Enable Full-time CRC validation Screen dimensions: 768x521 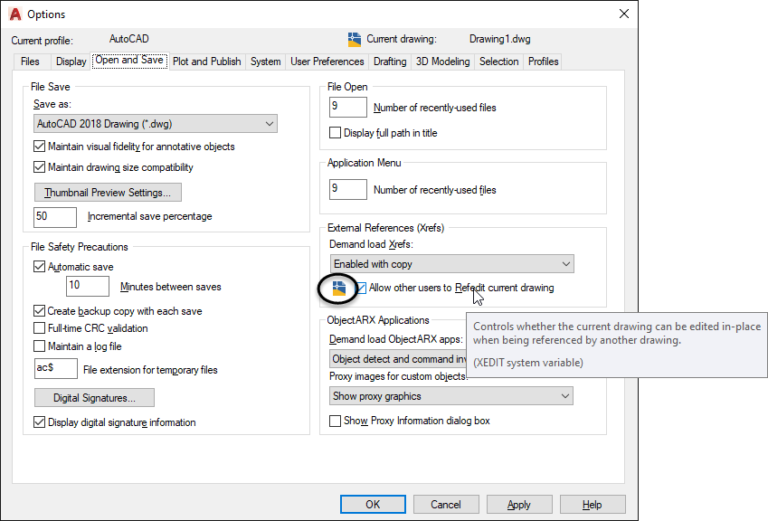coord(40,328)
